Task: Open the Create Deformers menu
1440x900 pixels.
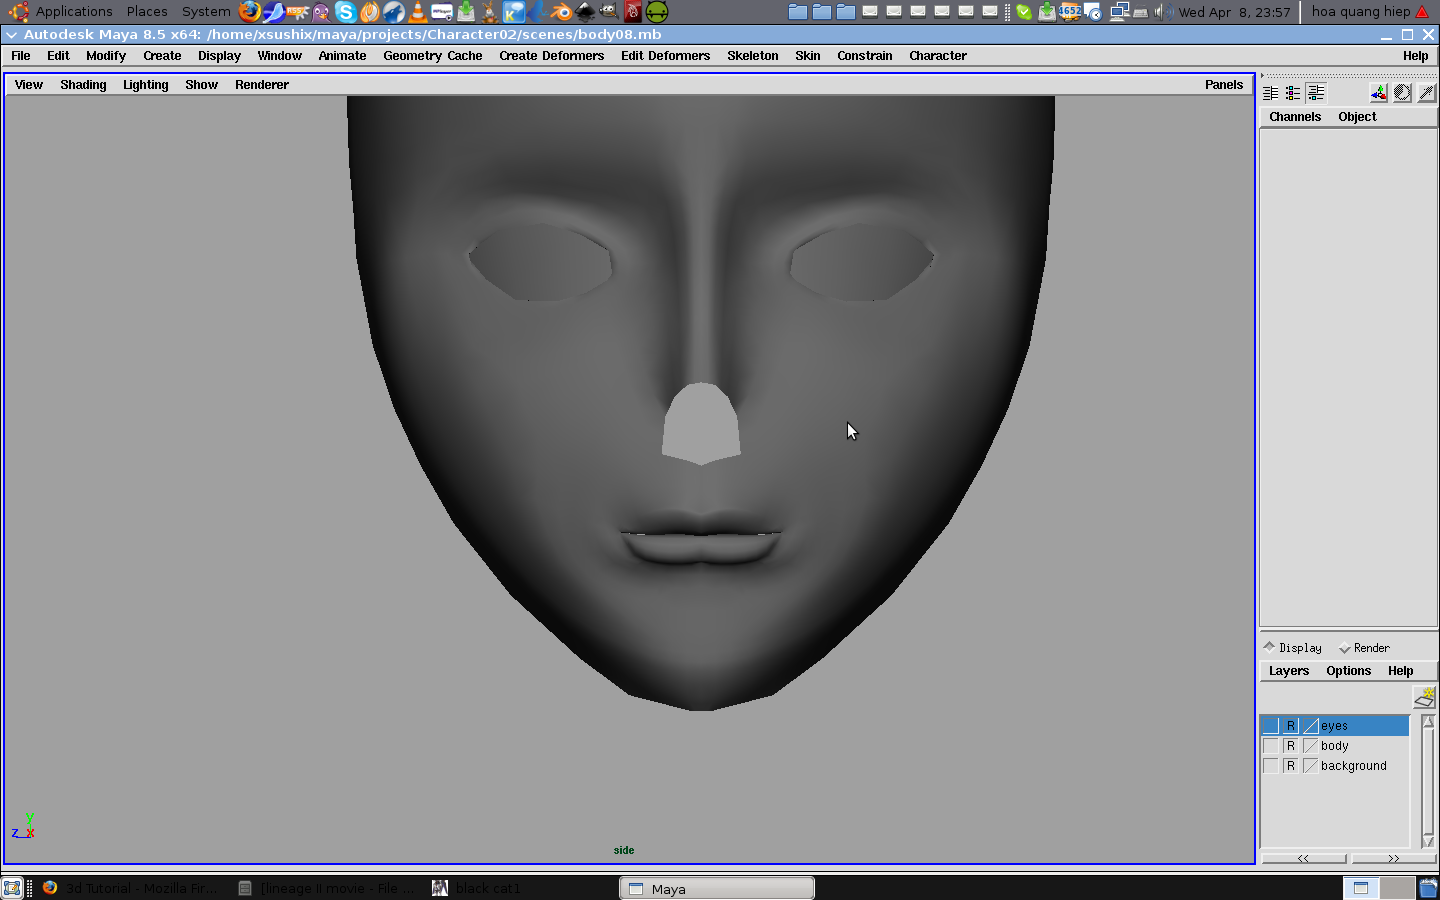Action: (551, 56)
